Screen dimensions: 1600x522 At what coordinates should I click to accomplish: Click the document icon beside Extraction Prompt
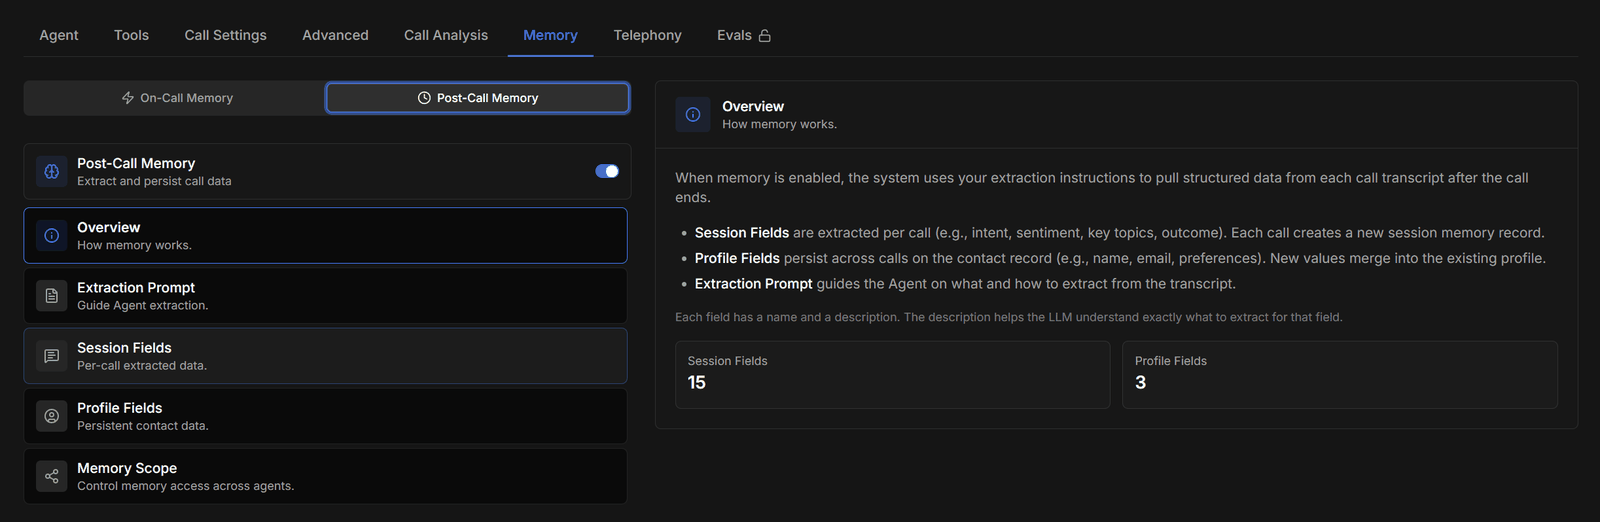52,296
